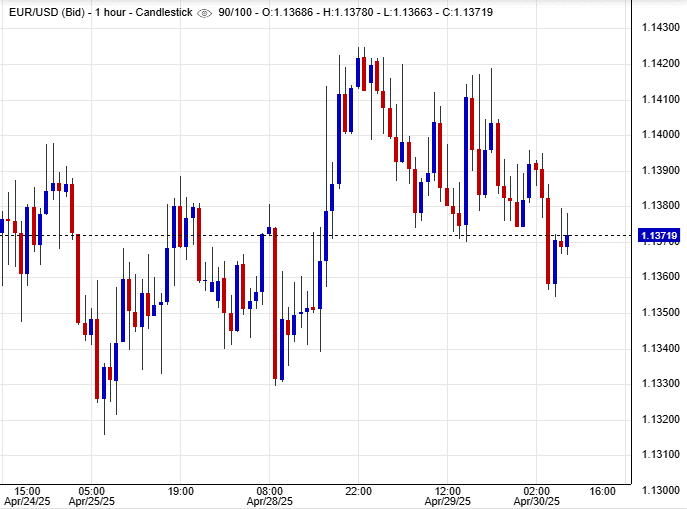Click the highlighted 1.13719 current price tag
Screen dimensions: 687x509
pos(660,237)
